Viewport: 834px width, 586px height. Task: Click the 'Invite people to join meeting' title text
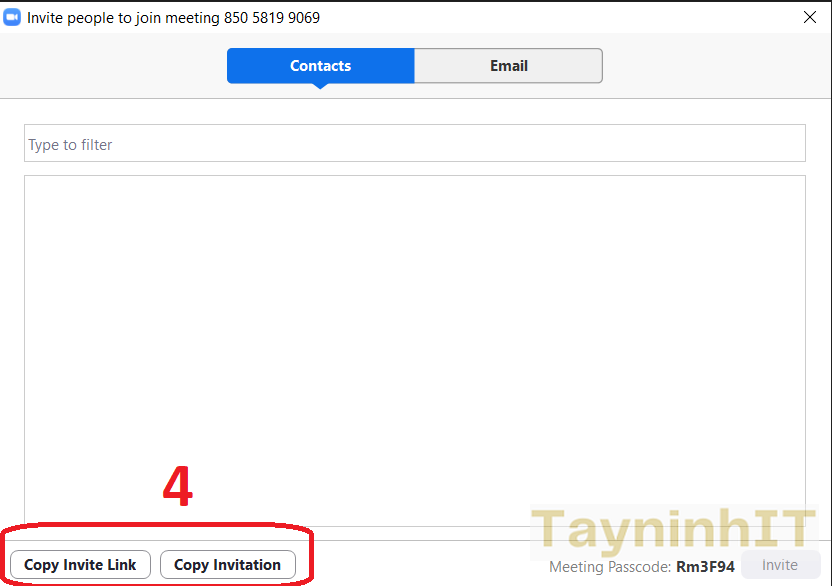130,18
